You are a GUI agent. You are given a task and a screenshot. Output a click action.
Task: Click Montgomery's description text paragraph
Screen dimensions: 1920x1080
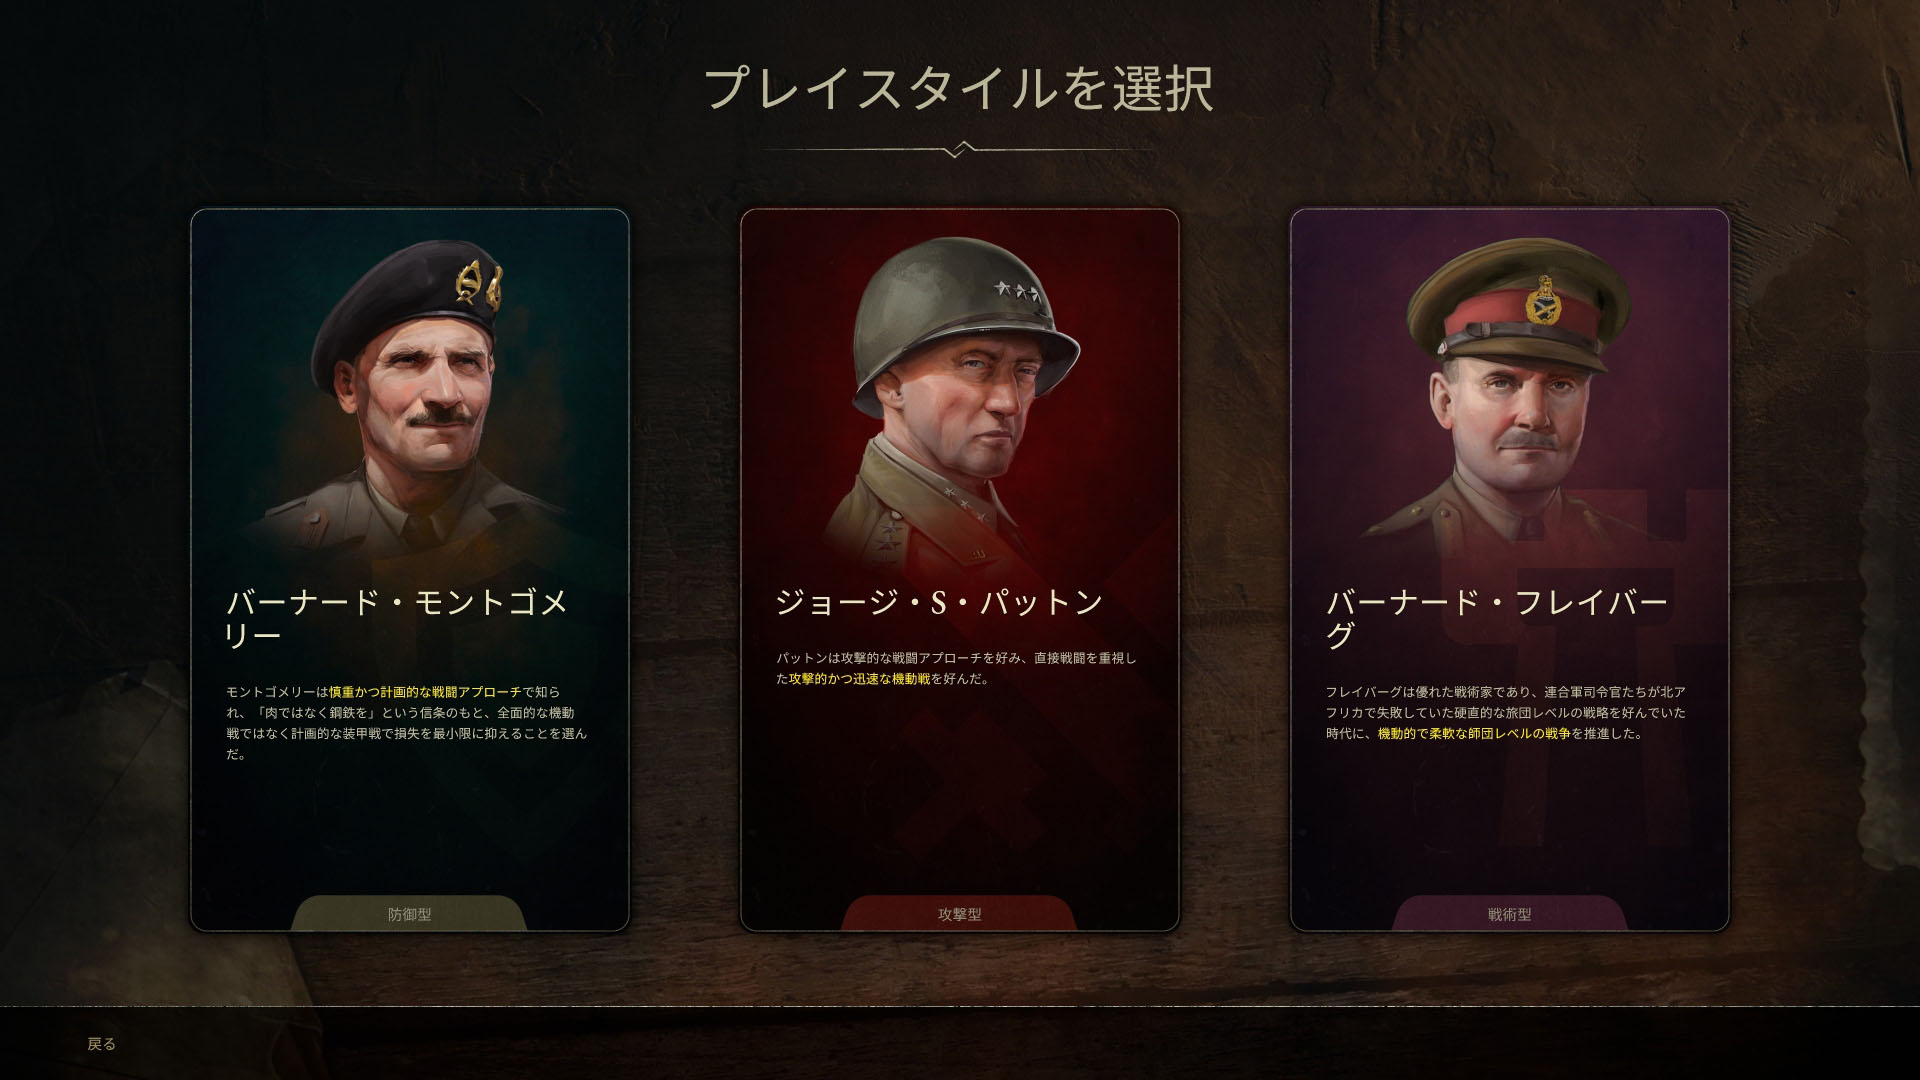[406, 723]
